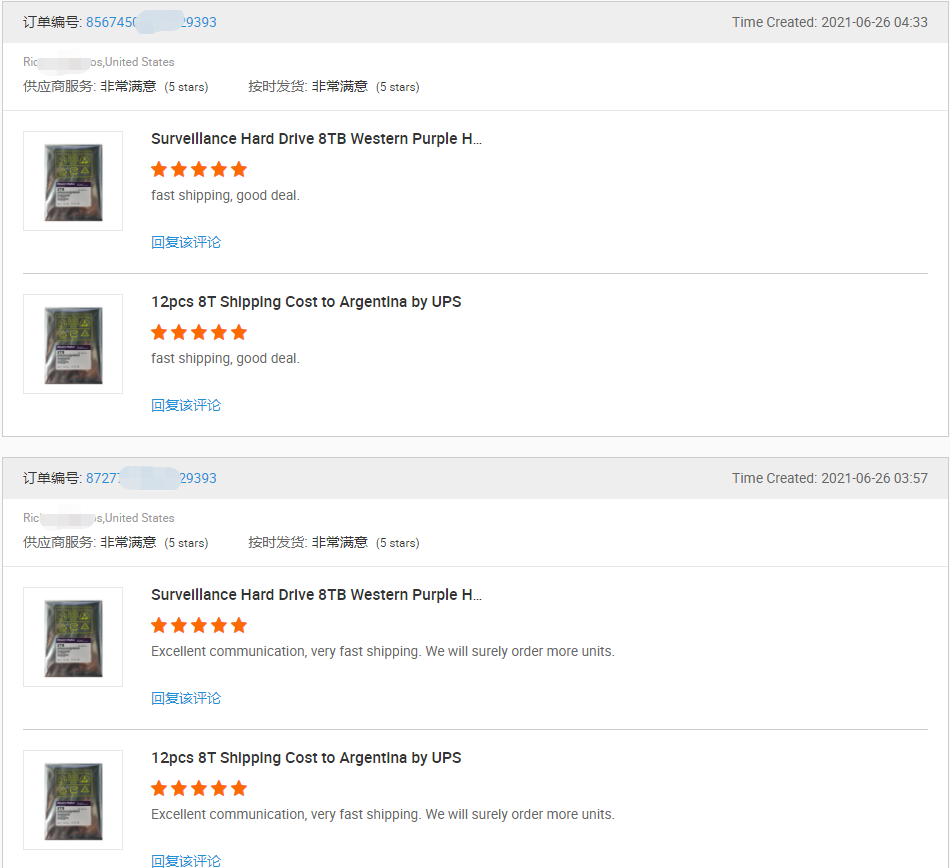Click the Time Created 2021-06-26 04:33 timestamp
Viewport: 950px width, 868px height.
pos(829,22)
